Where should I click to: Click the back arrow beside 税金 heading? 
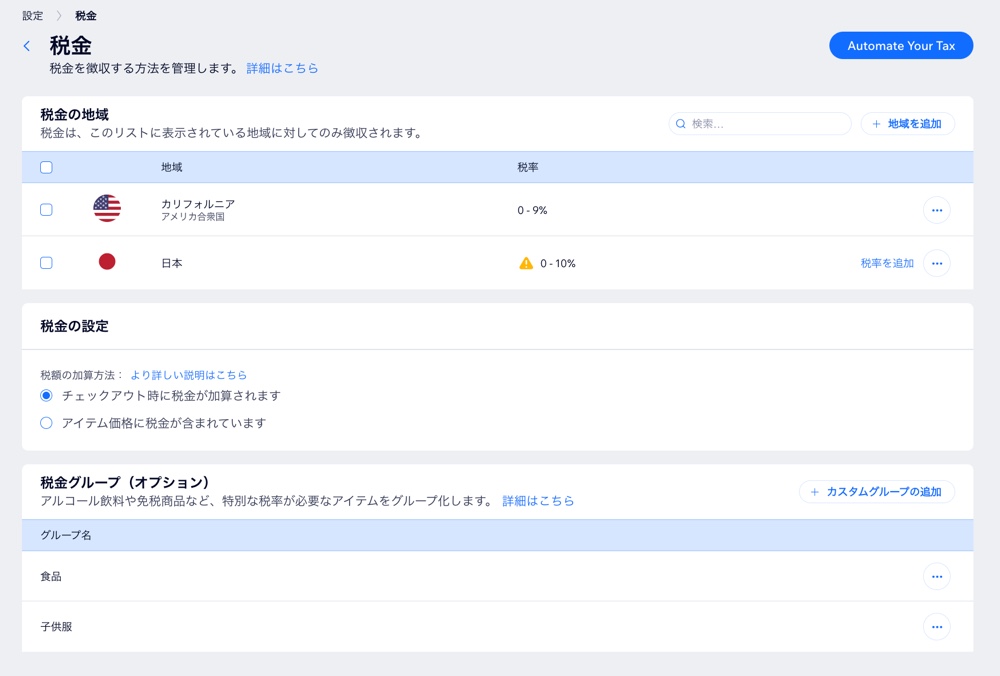point(25,45)
